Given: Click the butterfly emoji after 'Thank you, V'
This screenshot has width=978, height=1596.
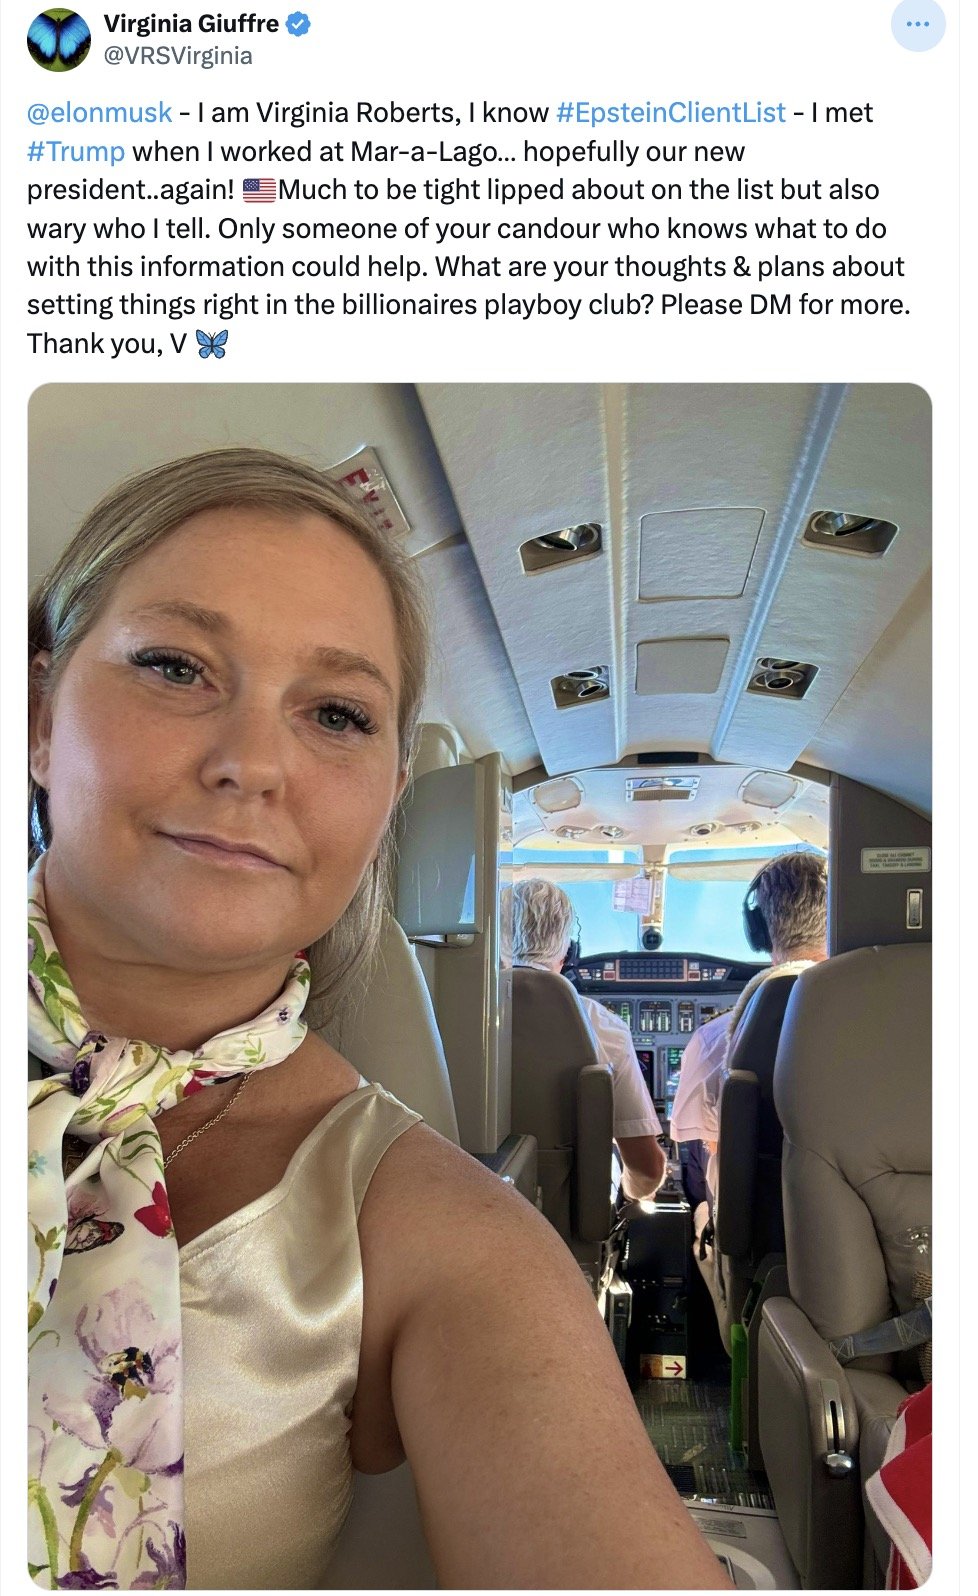Looking at the screenshot, I should click(x=212, y=344).
